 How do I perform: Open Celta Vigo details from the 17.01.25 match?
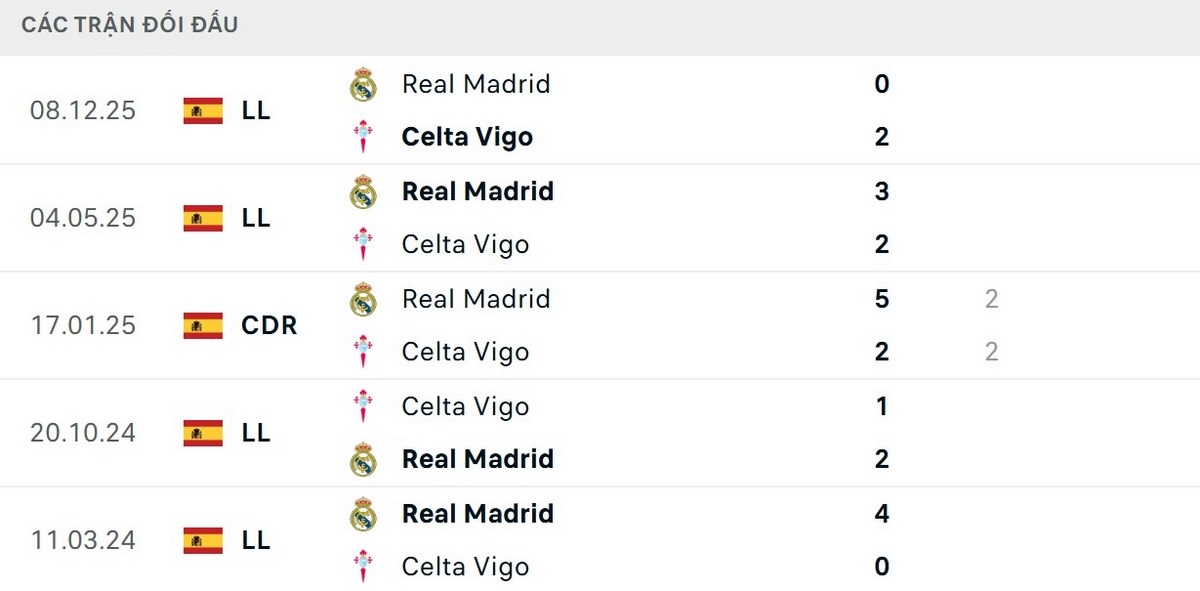pyautogui.click(x=465, y=352)
